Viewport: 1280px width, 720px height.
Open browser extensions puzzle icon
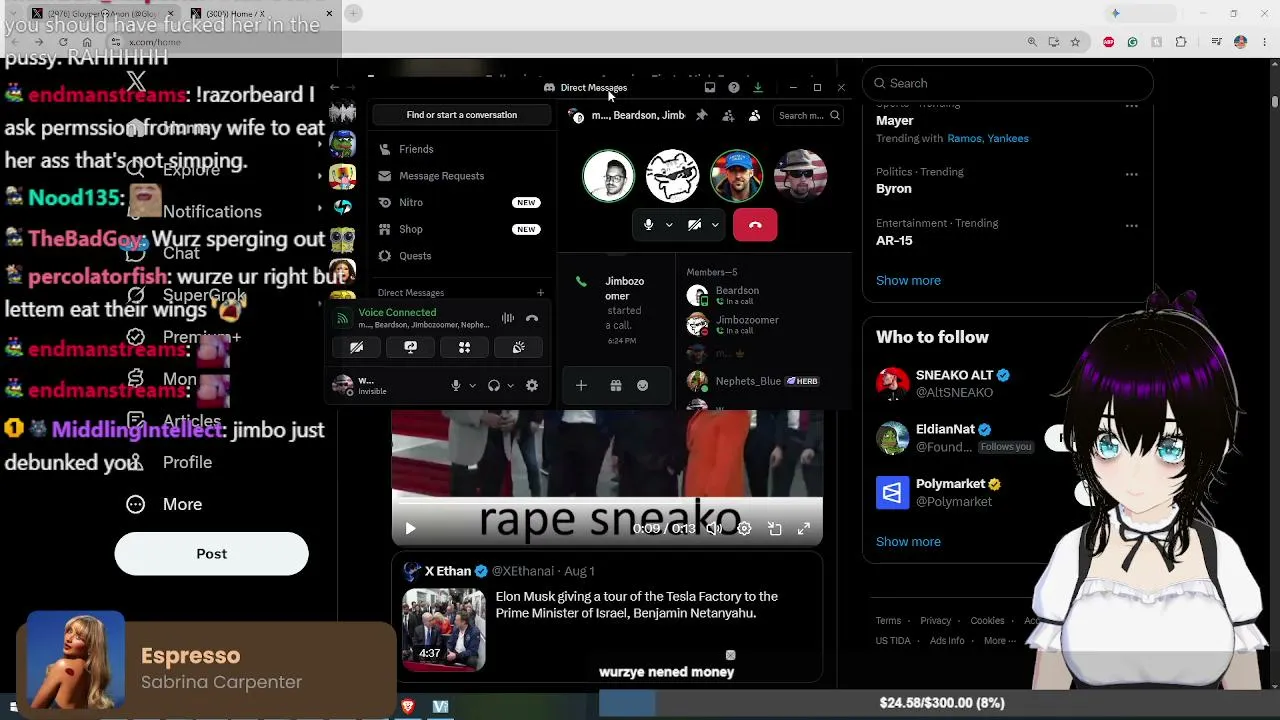(1181, 42)
